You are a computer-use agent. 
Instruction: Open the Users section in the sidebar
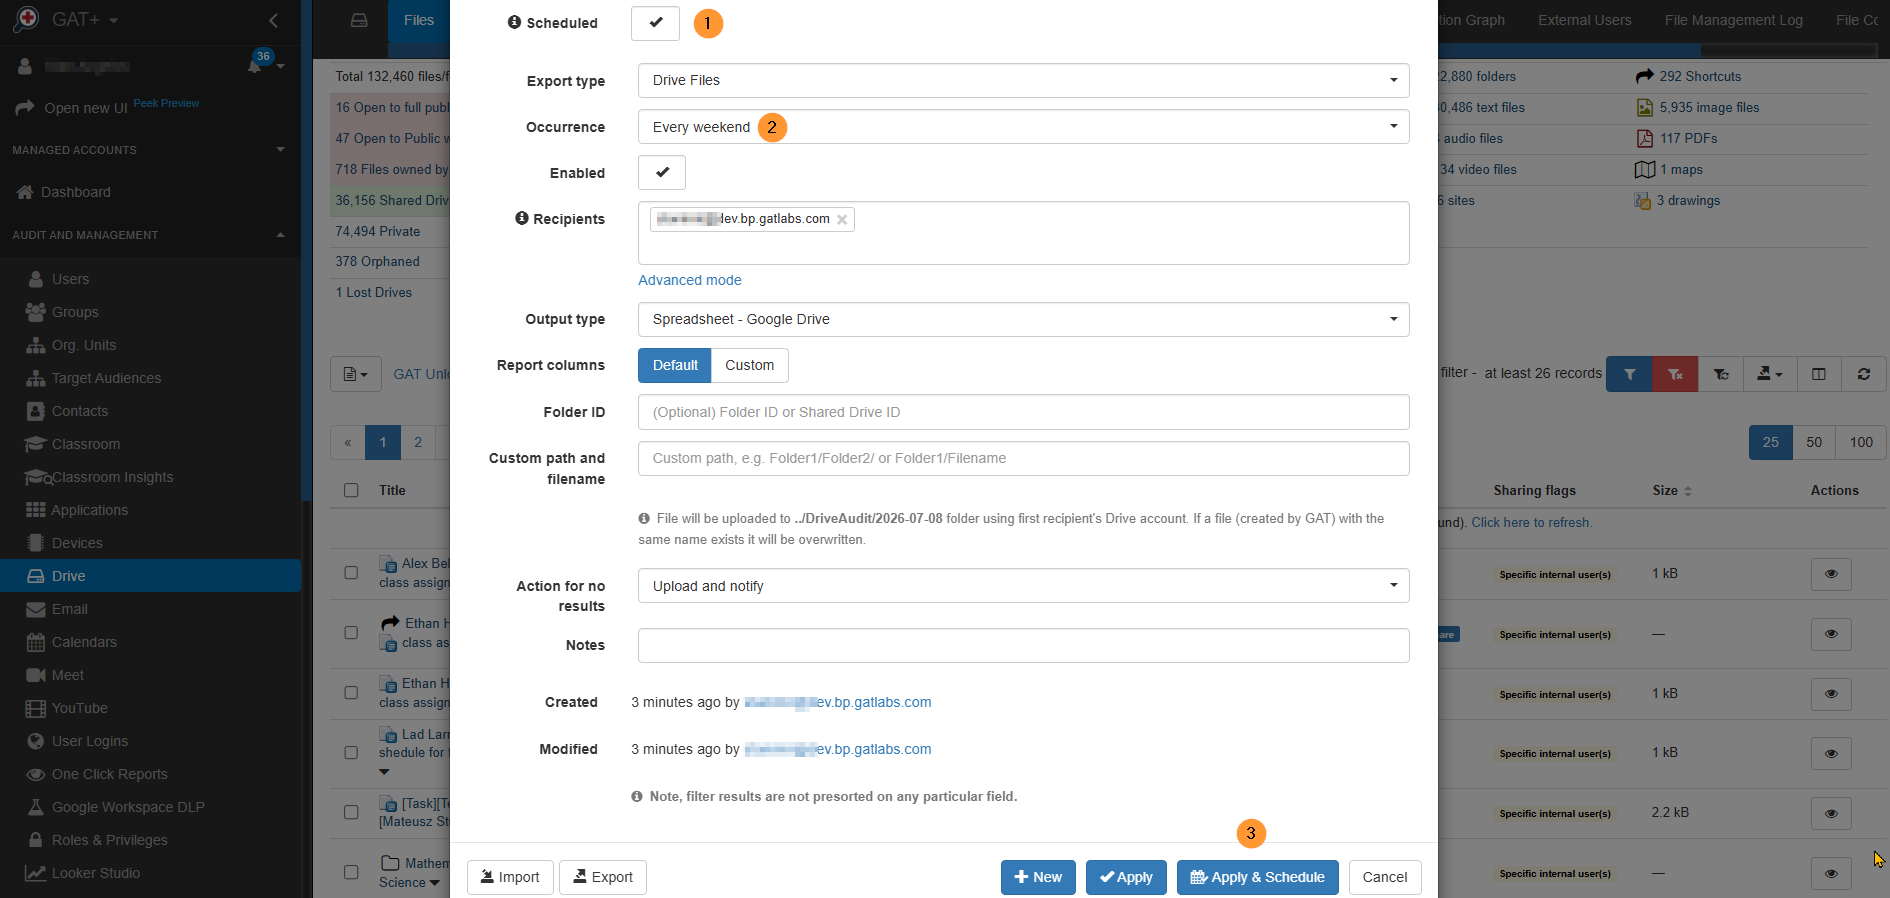click(70, 279)
